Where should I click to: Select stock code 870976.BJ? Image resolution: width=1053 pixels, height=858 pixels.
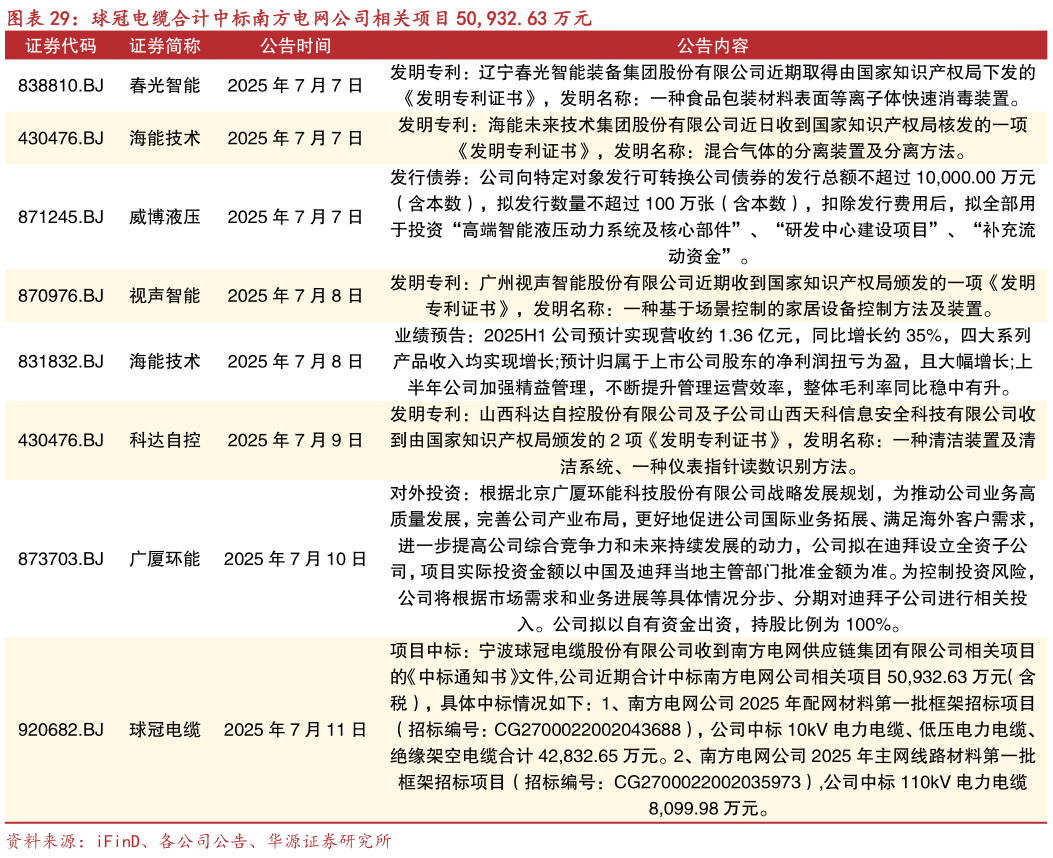pos(63,295)
